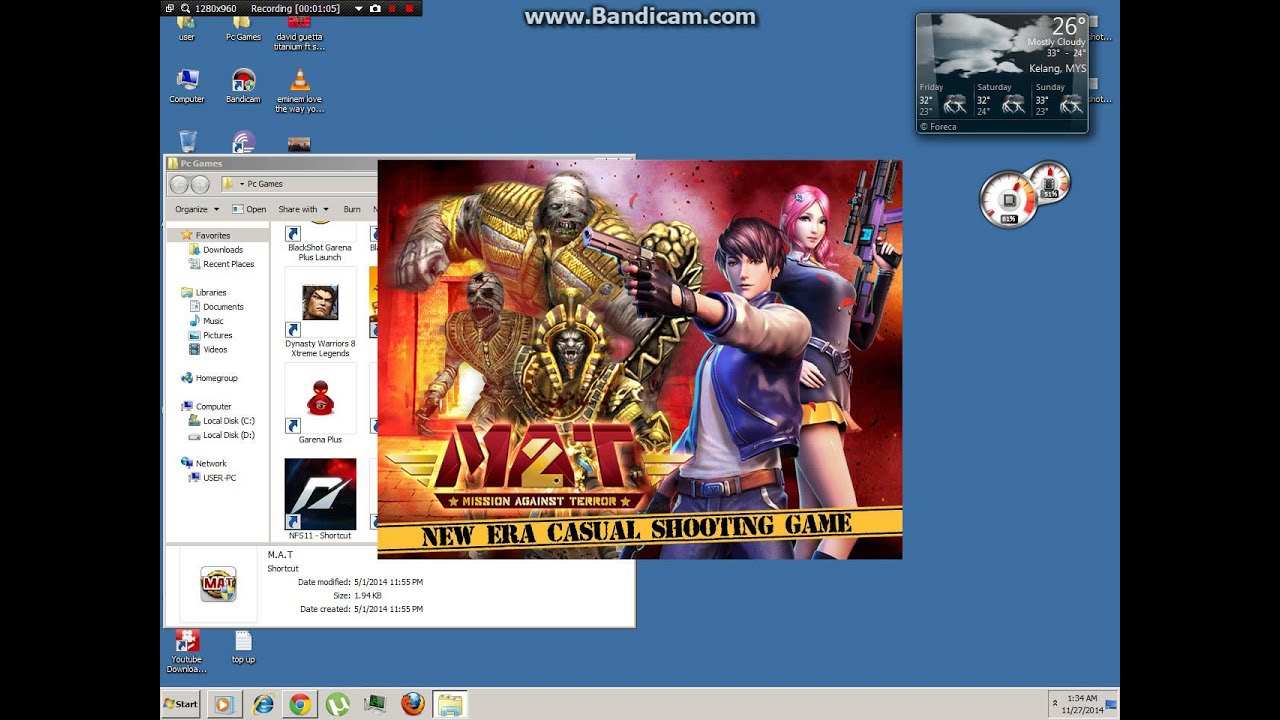Launch Bandicam from the desktop

point(243,86)
